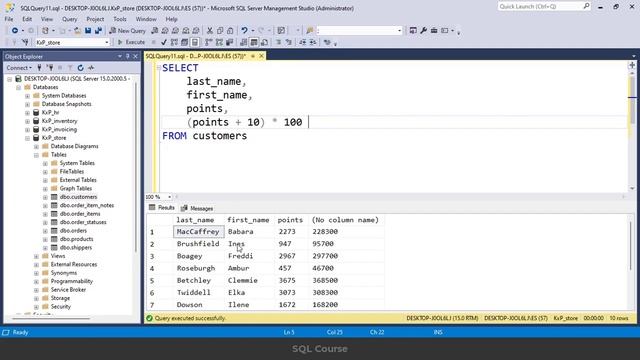Open the Help menu
Viewport: 640px width, 360px height.
coord(171,19)
